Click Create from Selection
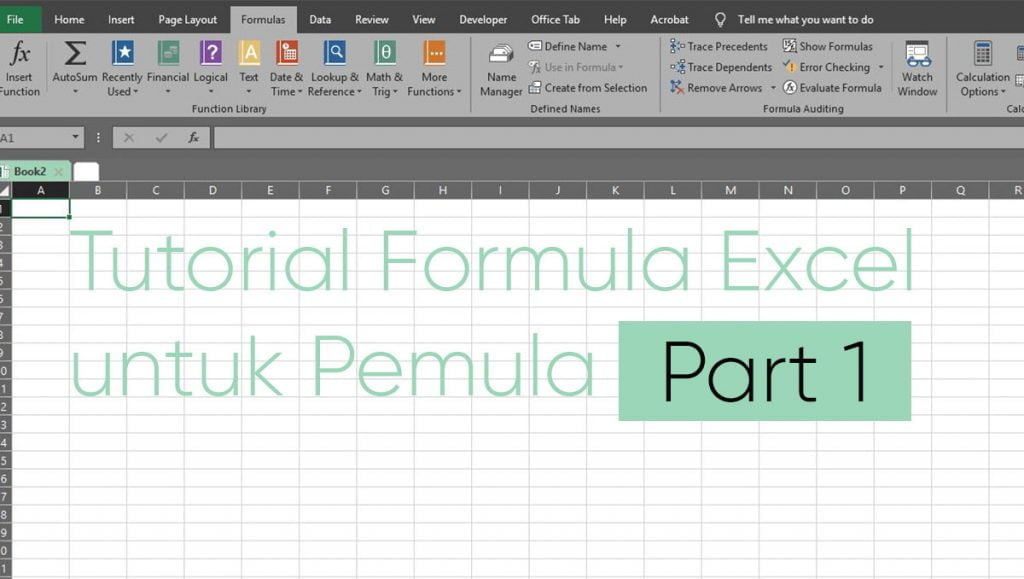Image resolution: width=1024 pixels, height=579 pixels. pos(589,88)
